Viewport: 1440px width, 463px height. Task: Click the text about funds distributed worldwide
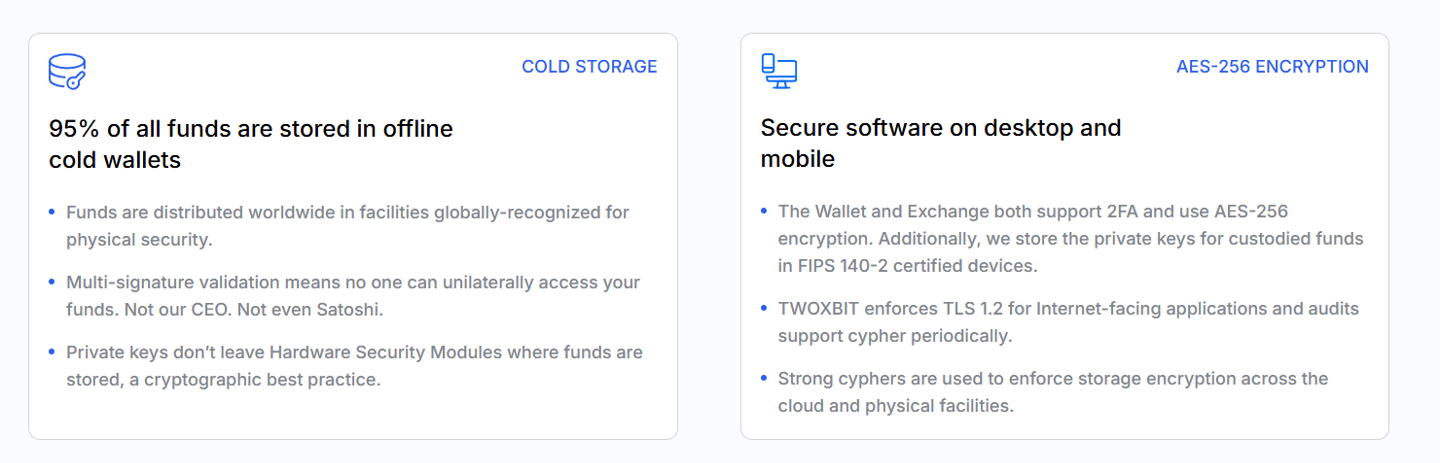pos(347,226)
